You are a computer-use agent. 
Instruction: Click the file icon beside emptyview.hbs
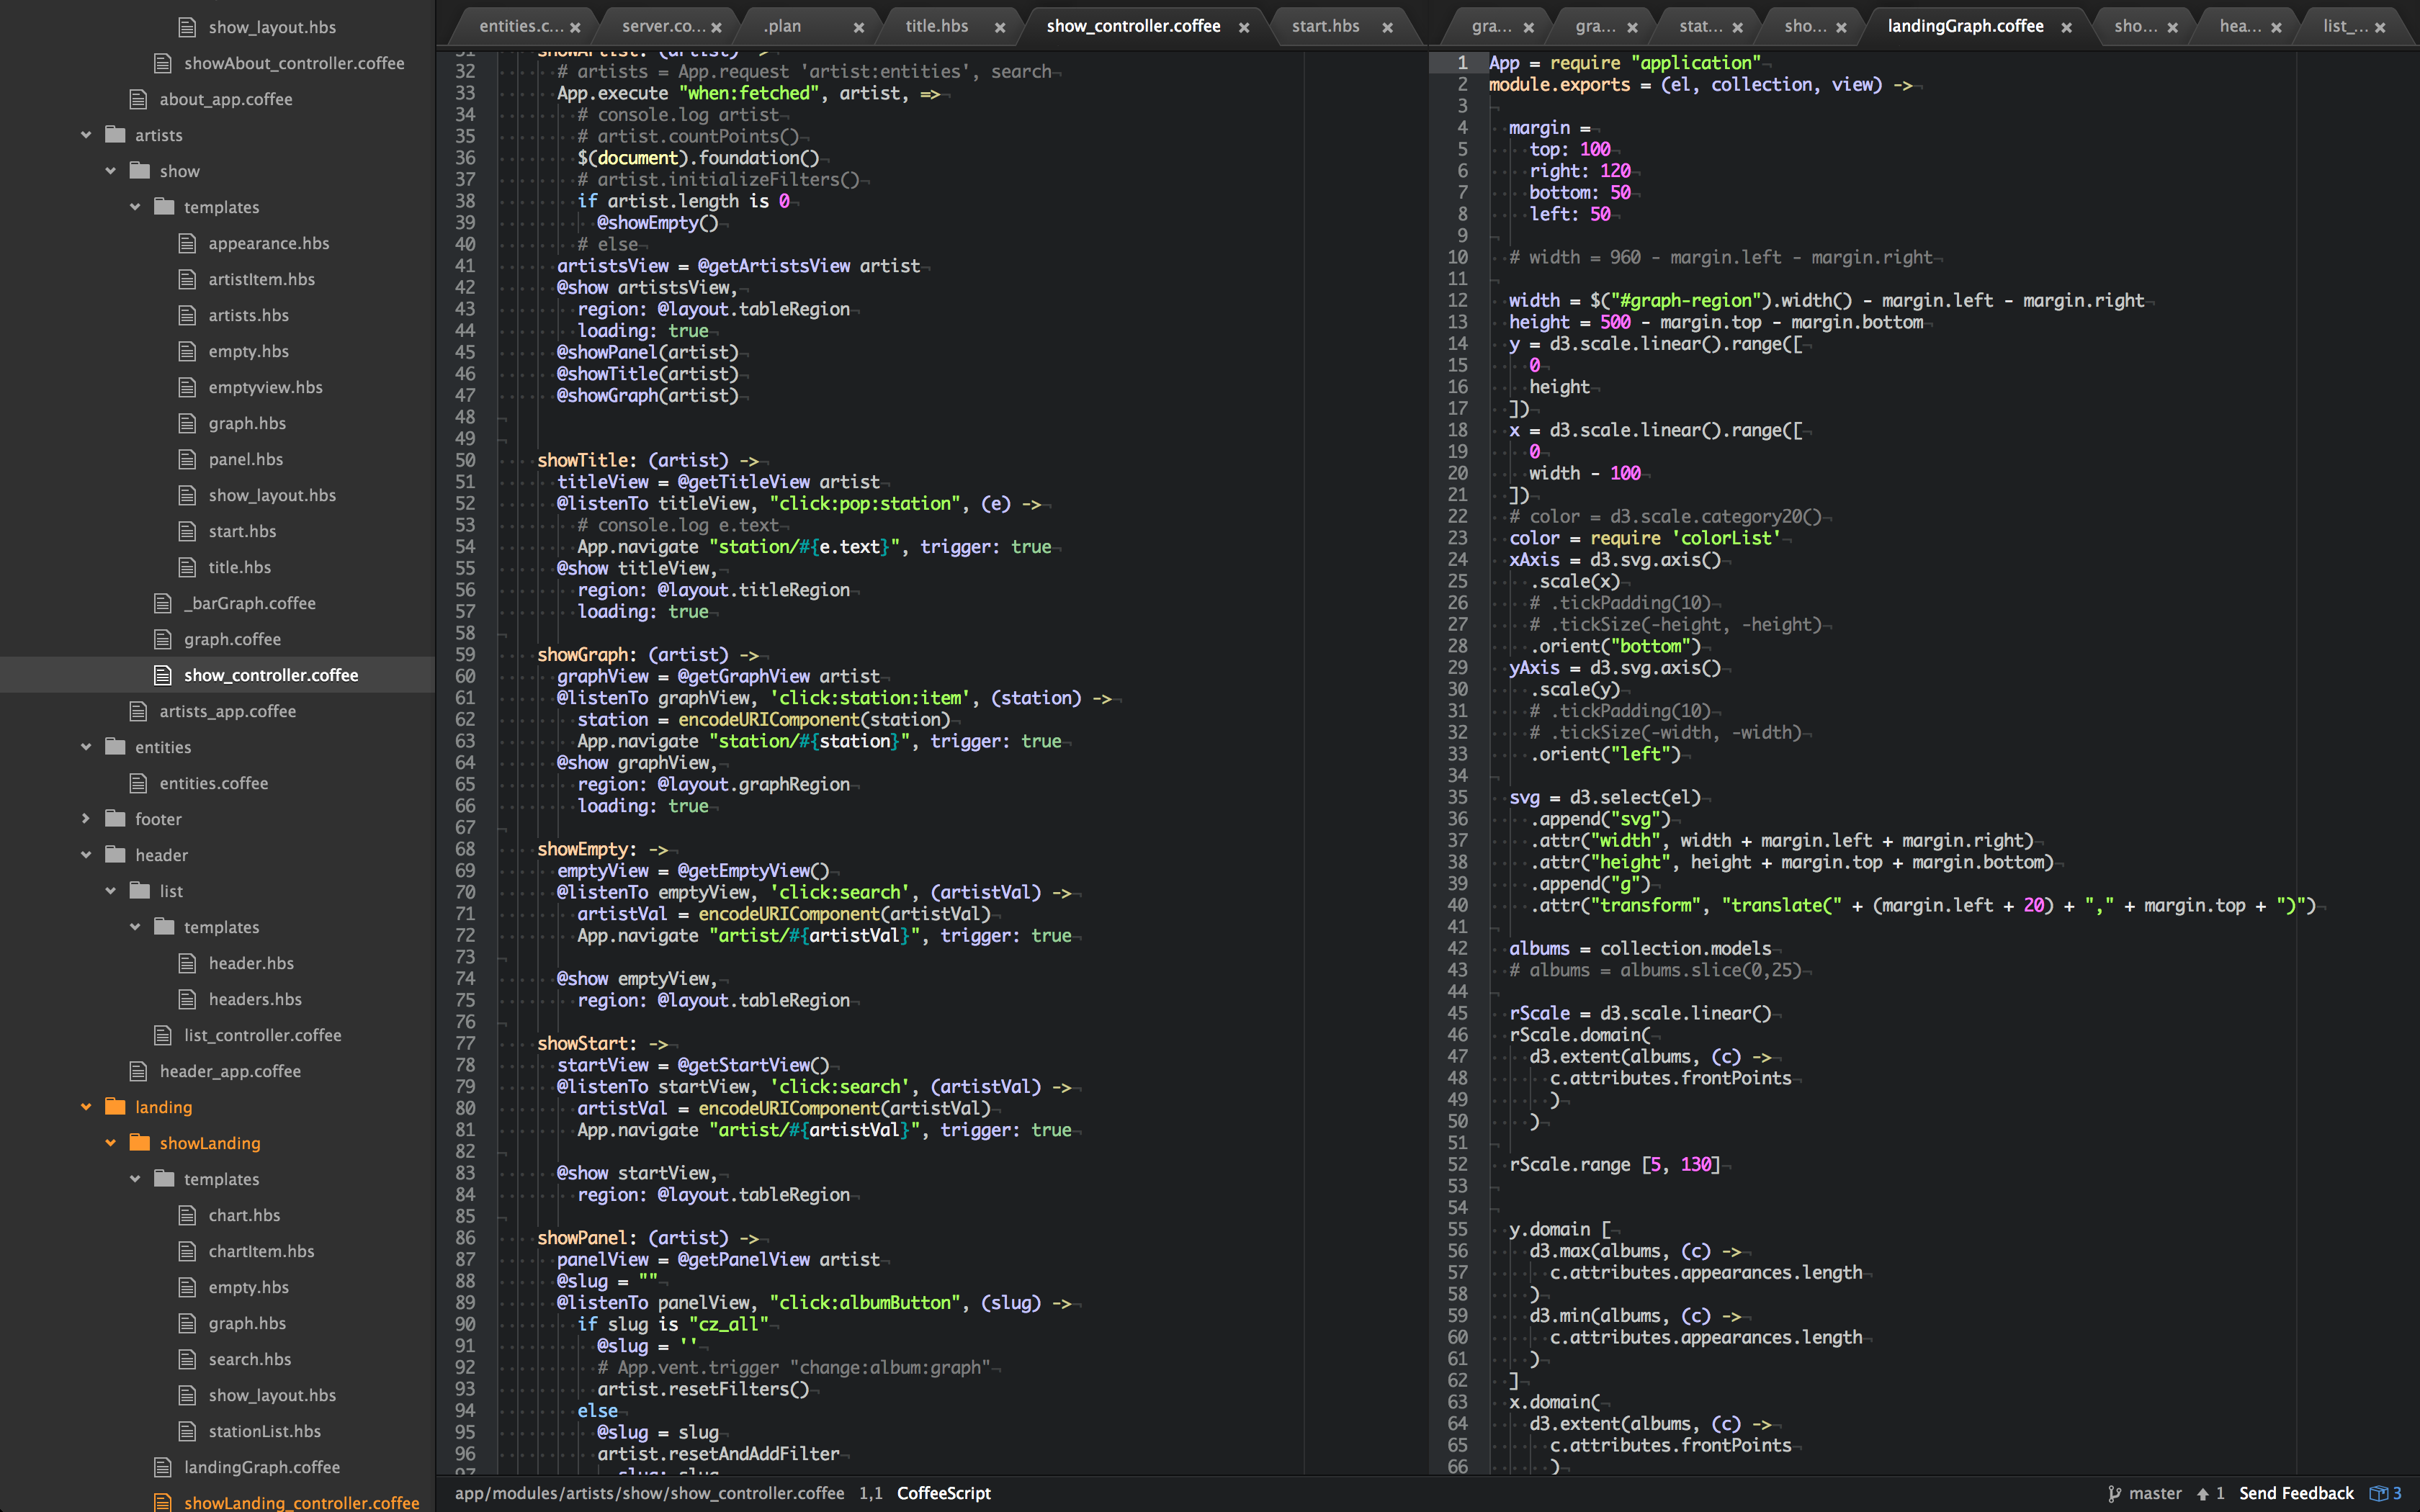(x=187, y=387)
